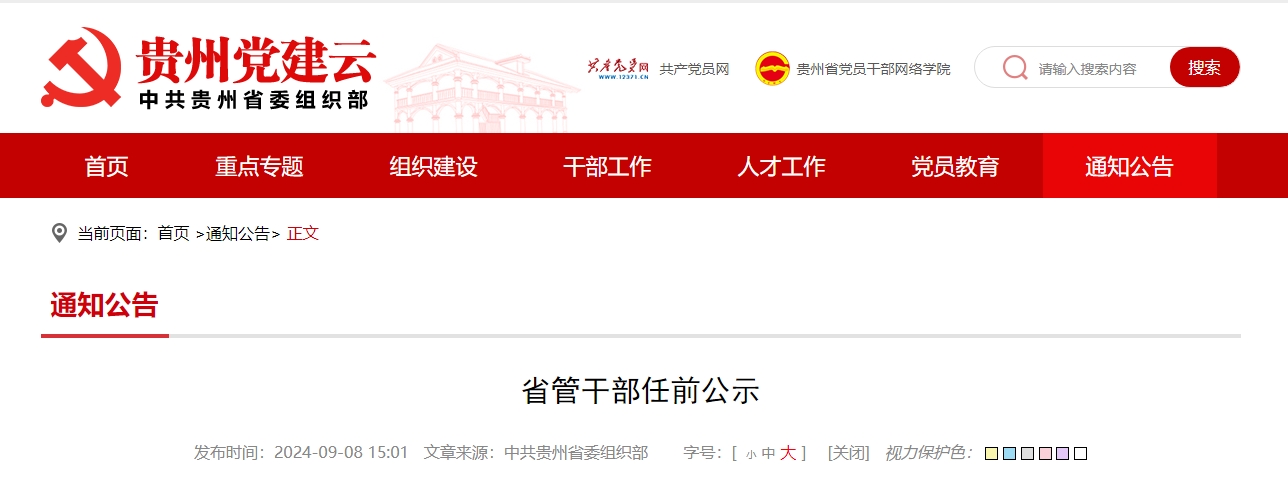Choose the light blue eye-protection color swatch
1288x488 pixels.
tap(1009, 454)
